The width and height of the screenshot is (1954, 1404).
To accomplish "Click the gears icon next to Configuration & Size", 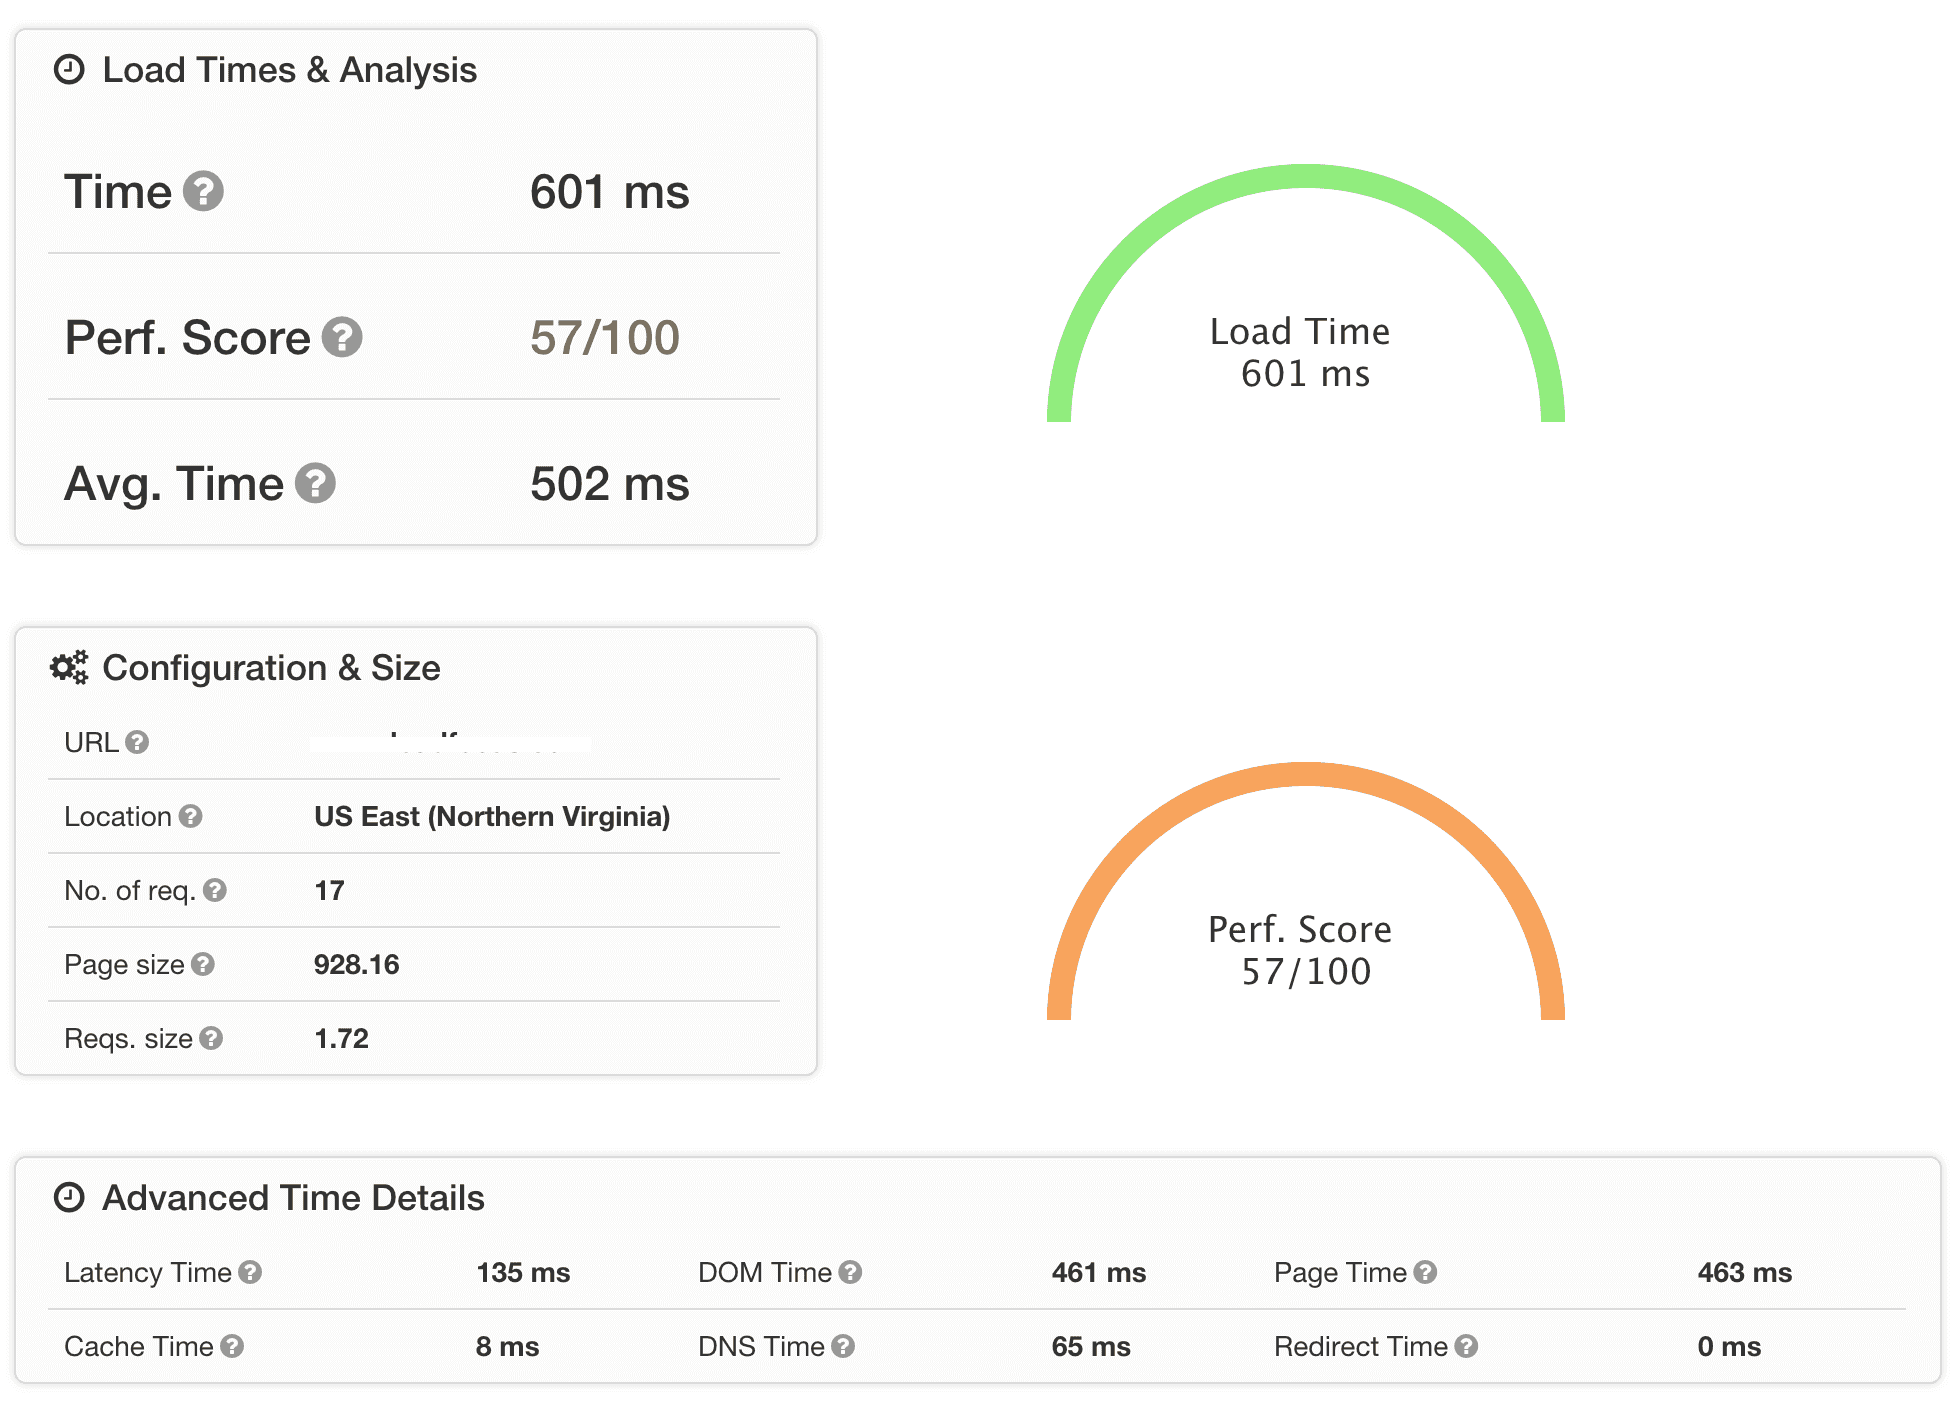I will [x=67, y=667].
